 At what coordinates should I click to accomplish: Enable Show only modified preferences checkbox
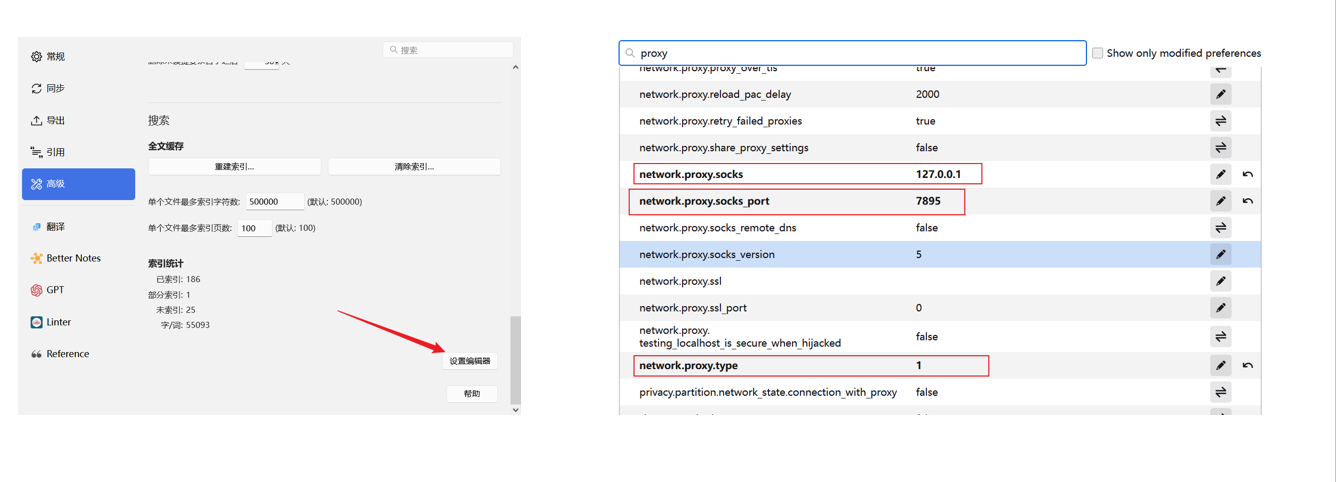[1097, 53]
